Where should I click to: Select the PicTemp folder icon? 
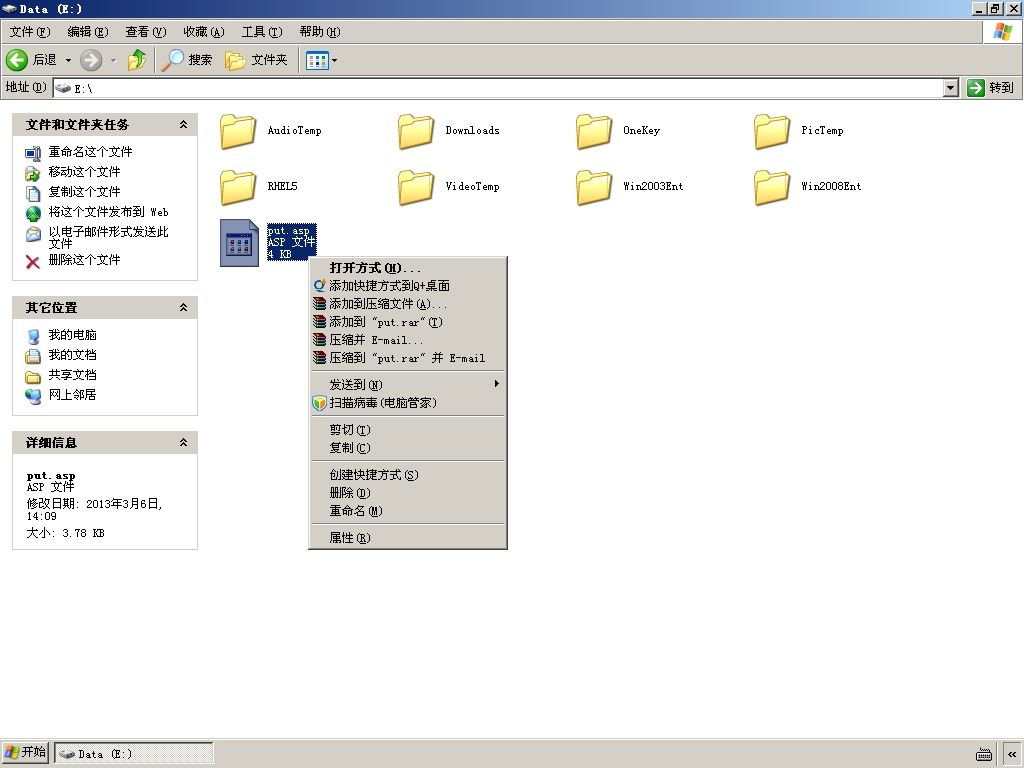point(771,131)
